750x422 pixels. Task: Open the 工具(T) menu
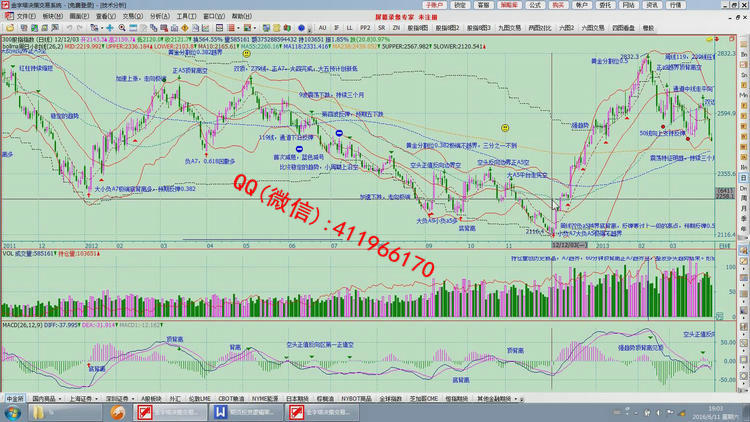186,17
